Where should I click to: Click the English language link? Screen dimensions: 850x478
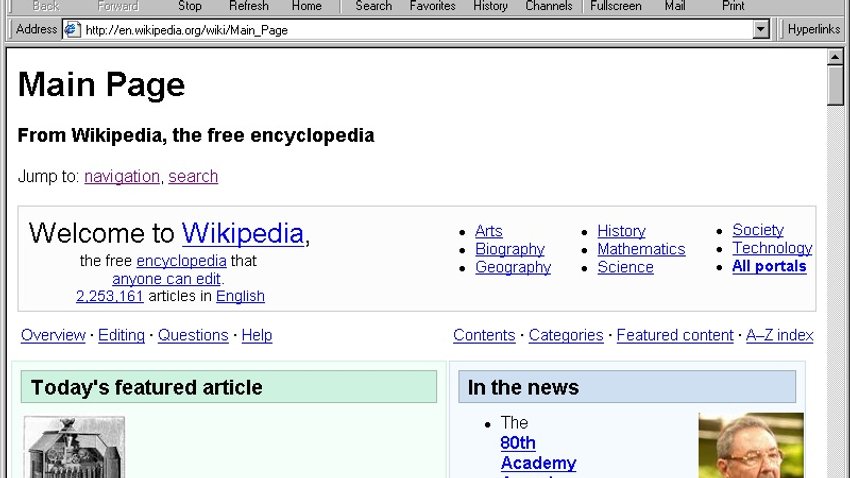pyautogui.click(x=240, y=296)
